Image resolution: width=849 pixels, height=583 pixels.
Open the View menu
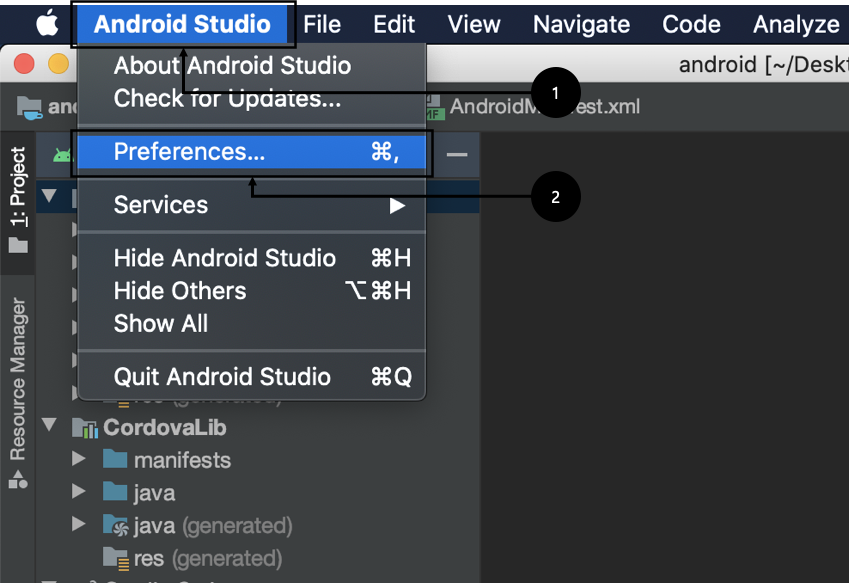pos(474,24)
